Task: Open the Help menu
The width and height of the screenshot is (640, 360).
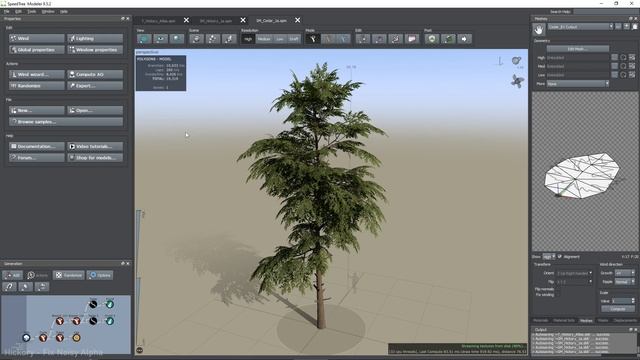Action: click(x=64, y=11)
